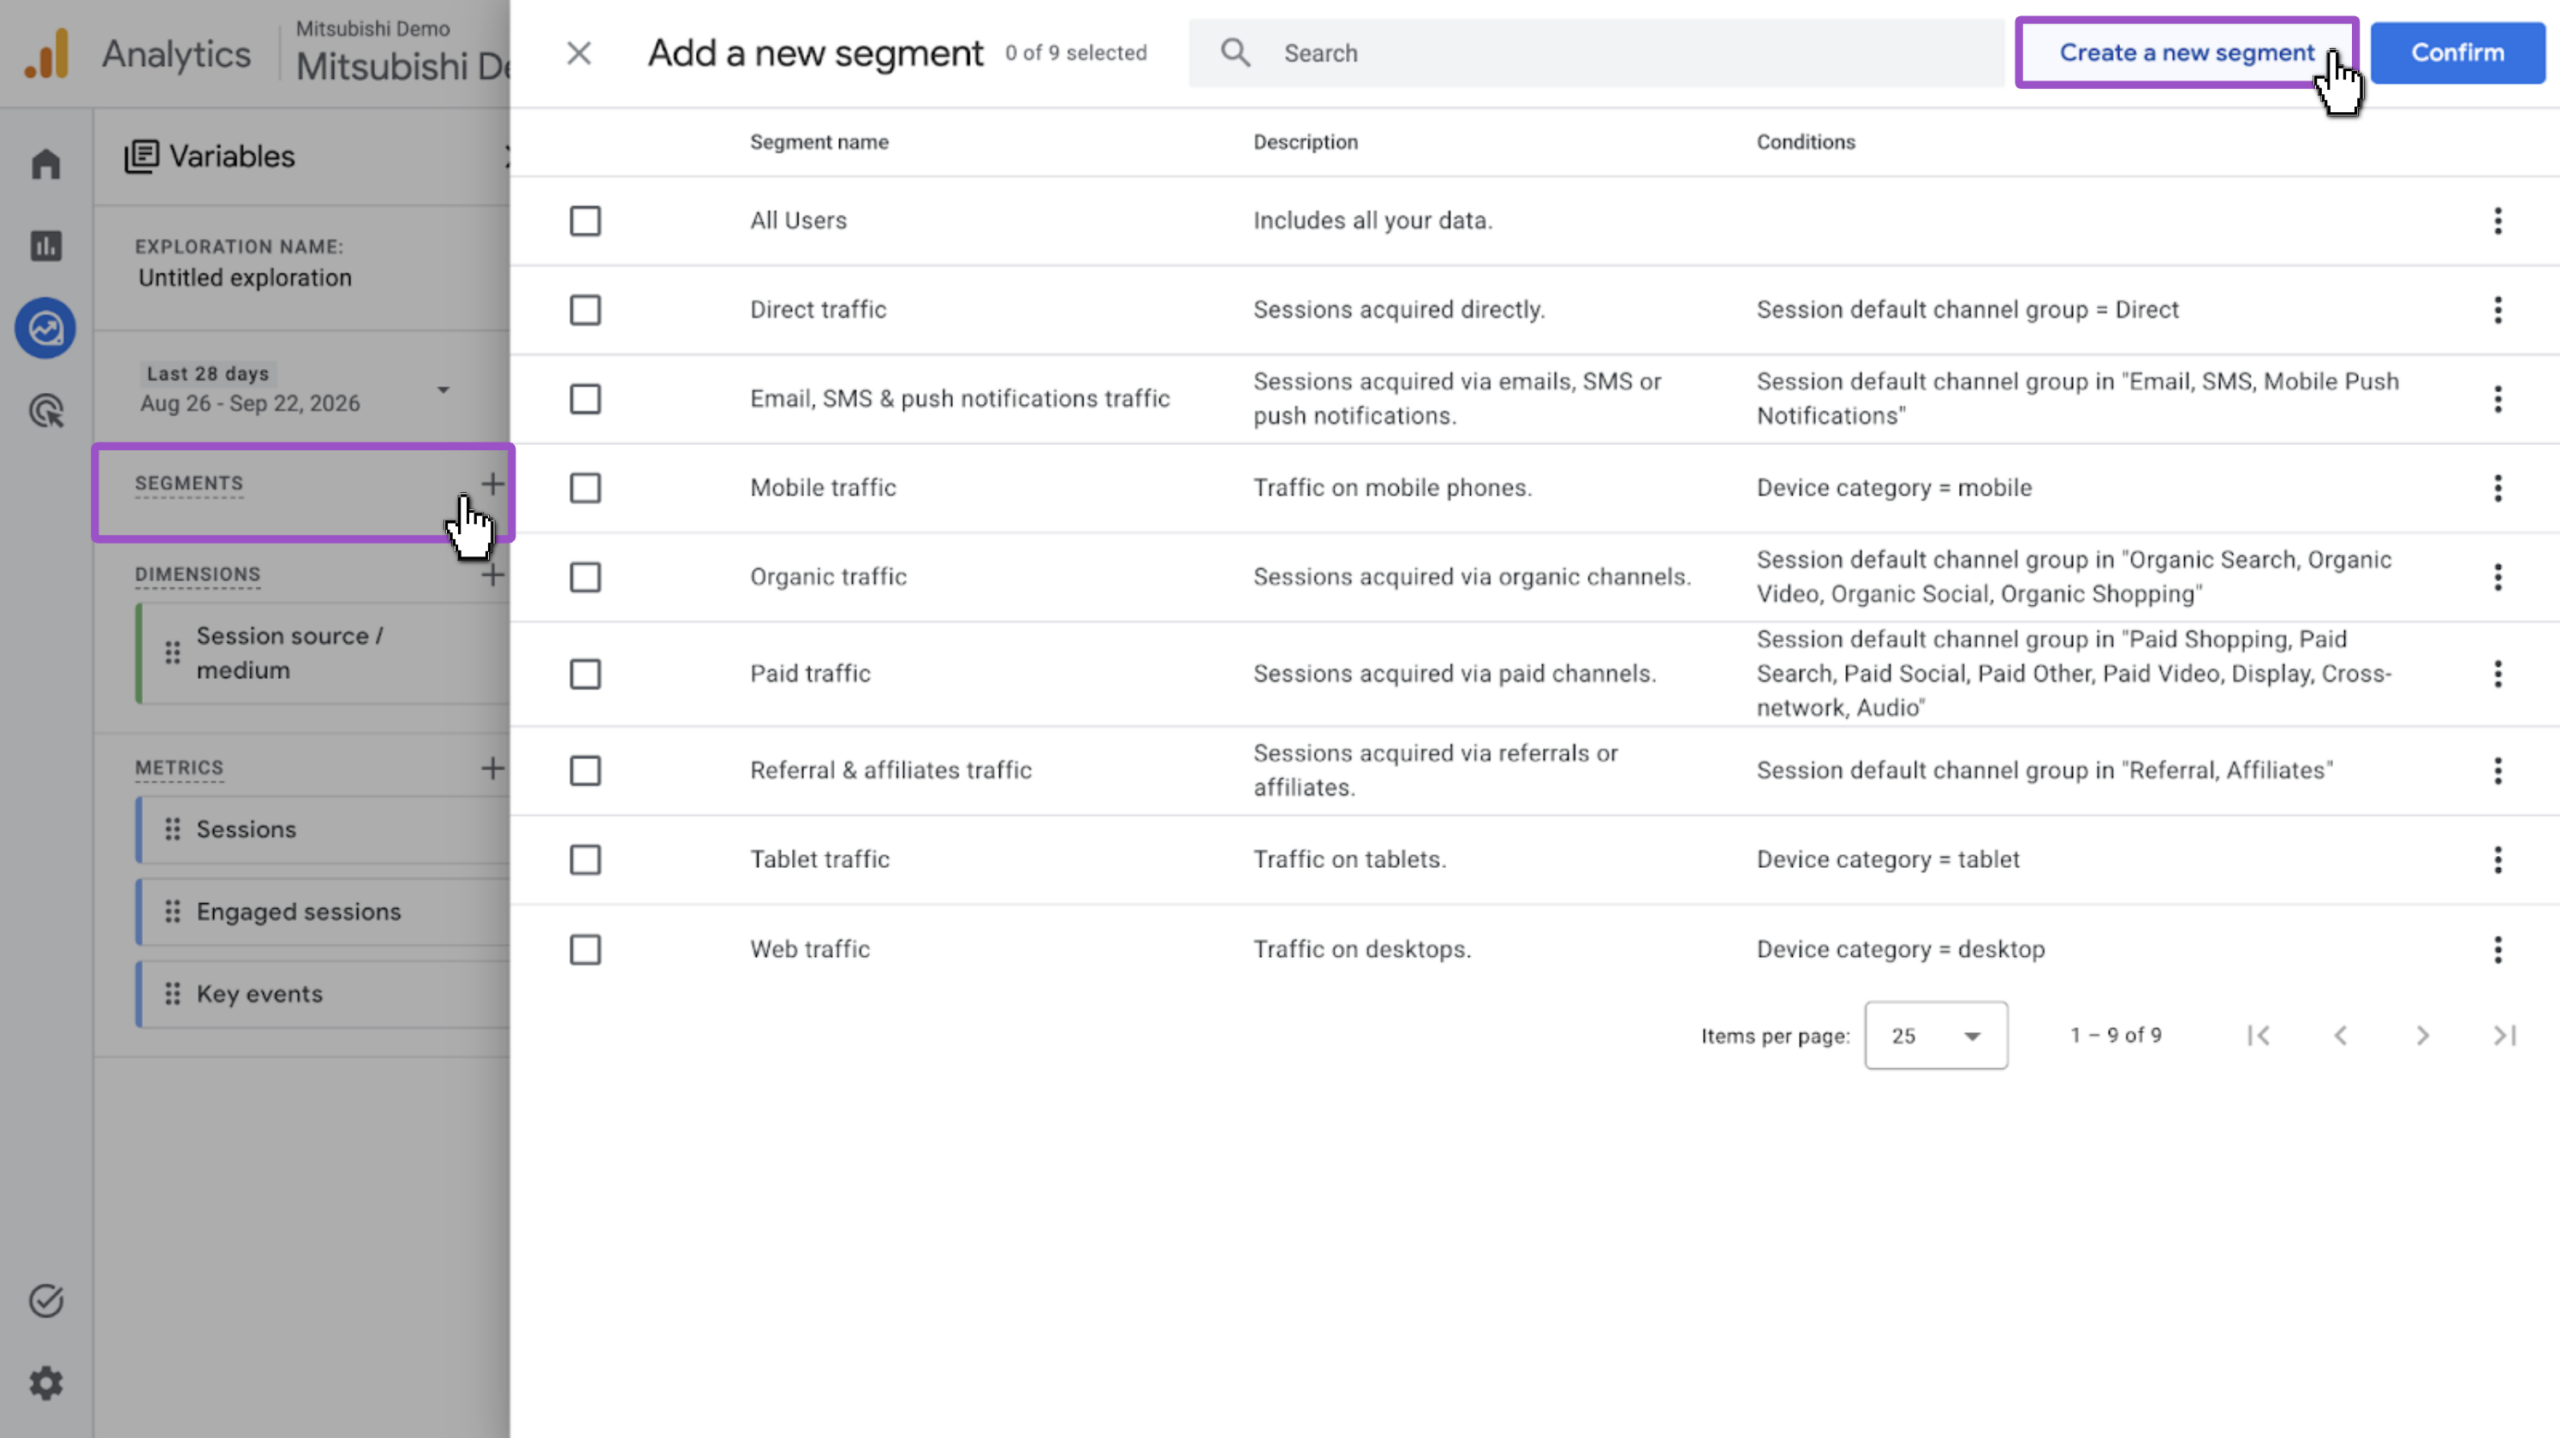This screenshot has width=2560, height=1438.
Task: Check the Direct traffic segment checkbox
Action: pyautogui.click(x=585, y=310)
